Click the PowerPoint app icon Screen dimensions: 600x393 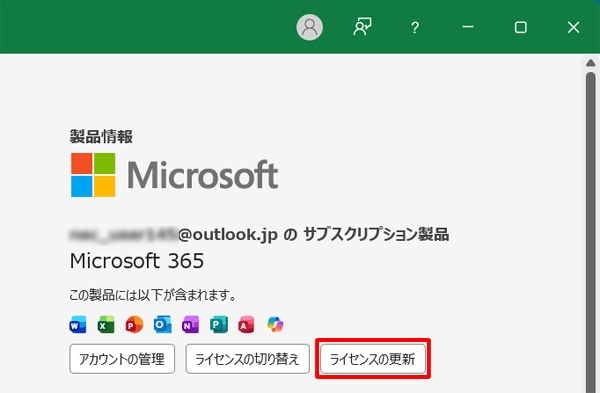pyautogui.click(x=134, y=325)
